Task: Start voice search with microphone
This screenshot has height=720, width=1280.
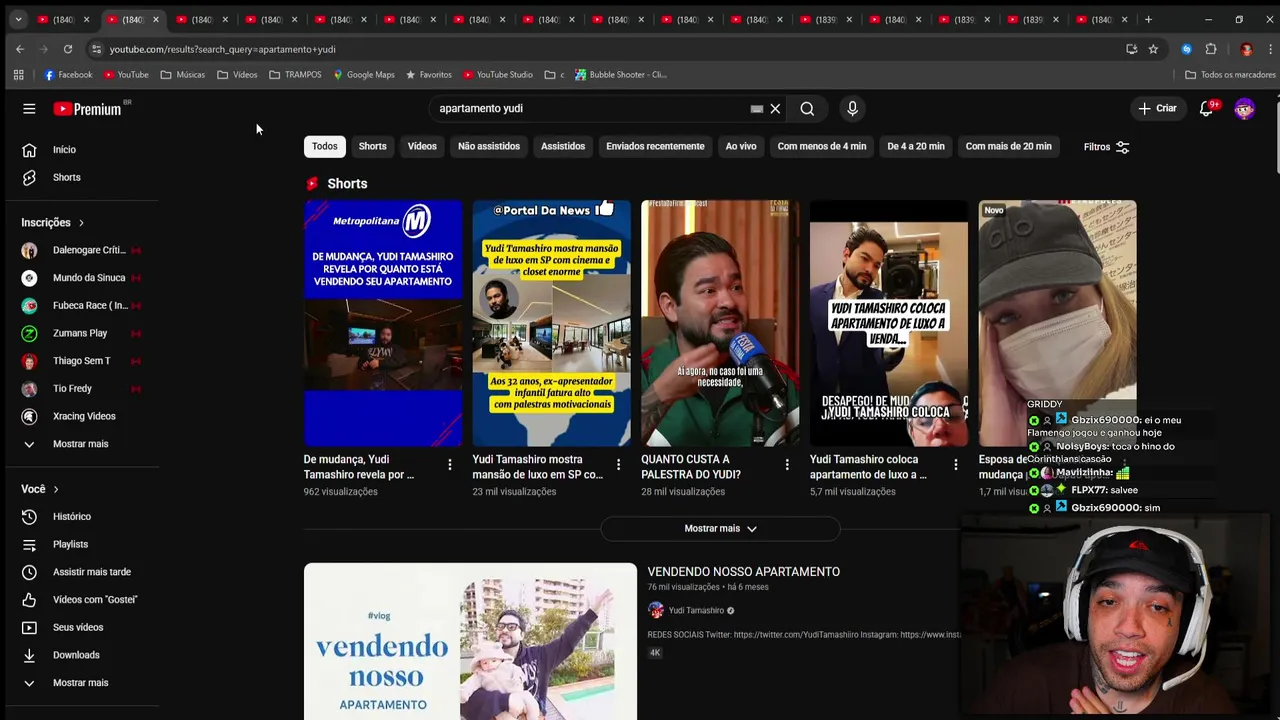Action: [x=852, y=109]
